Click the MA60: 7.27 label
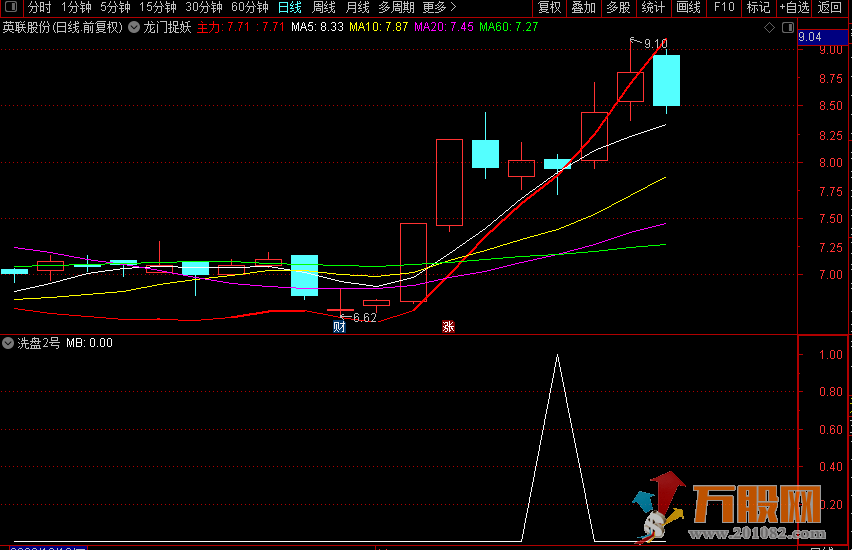Screen dimensions: 852x550 pyautogui.click(x=509, y=27)
